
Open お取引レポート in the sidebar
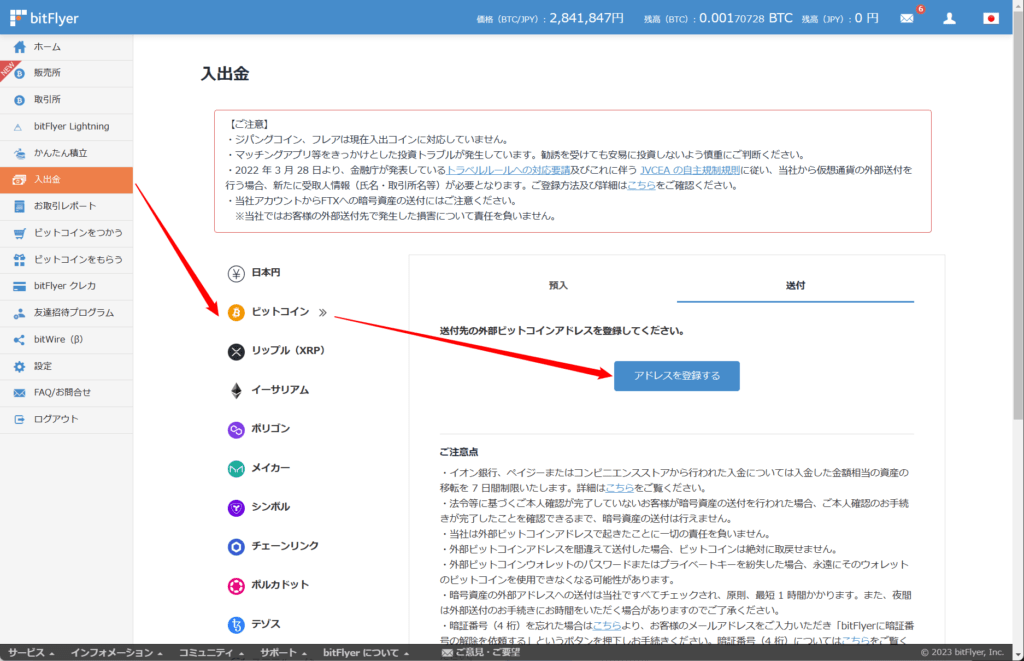[x=66, y=206]
